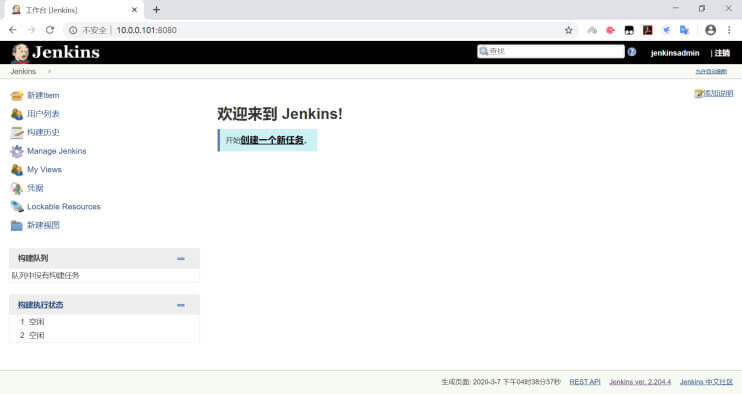The width and height of the screenshot is (742, 394).
Task: Click the browser address bar URL
Action: [x=147, y=30]
